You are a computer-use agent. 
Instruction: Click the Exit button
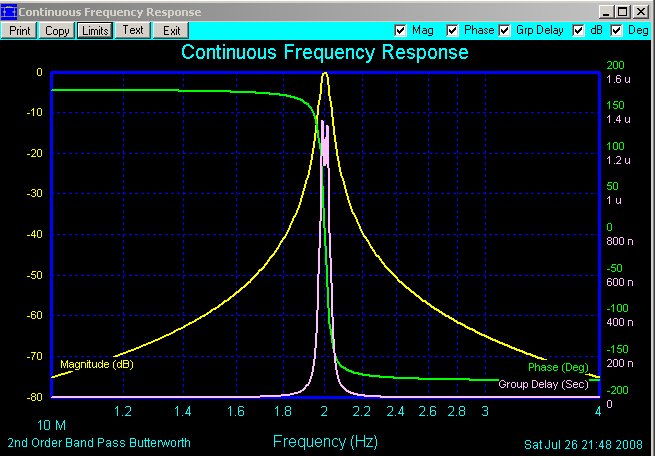[171, 31]
